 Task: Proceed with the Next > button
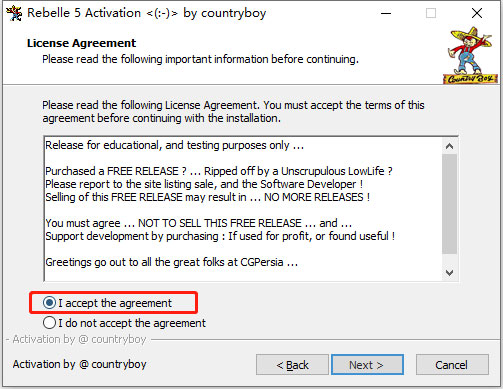367,365
